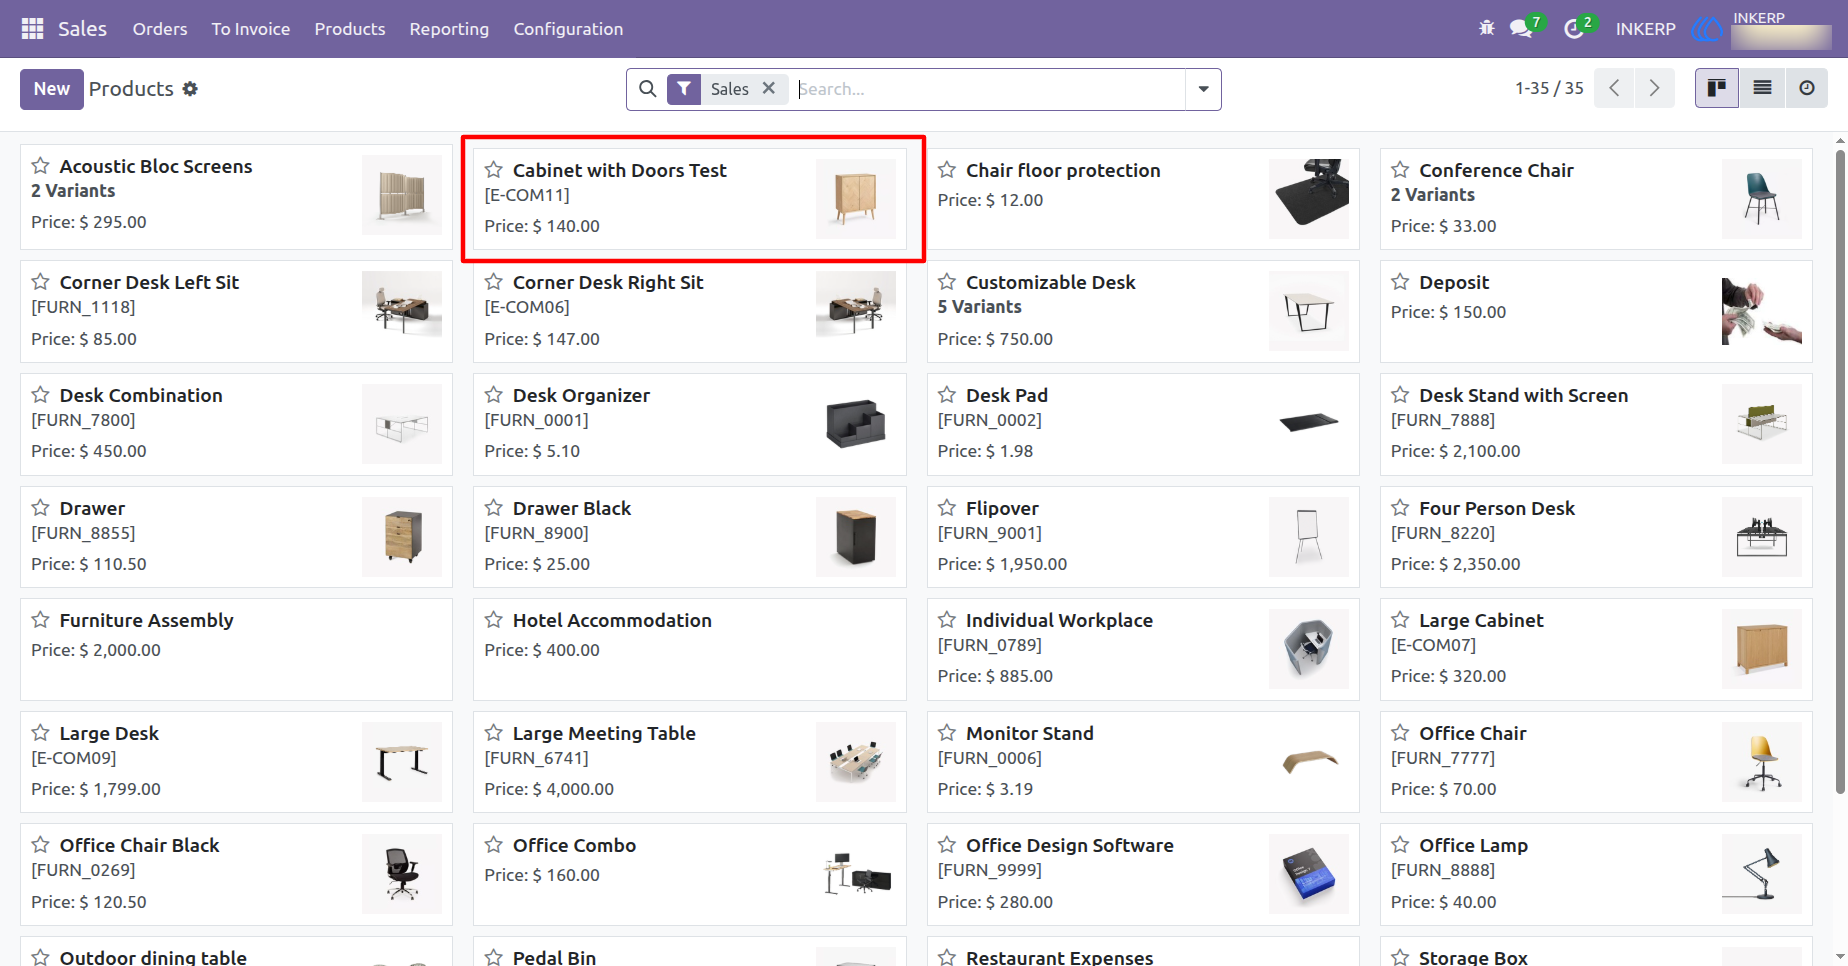Open the Products menu
1848x966 pixels.
click(x=350, y=29)
